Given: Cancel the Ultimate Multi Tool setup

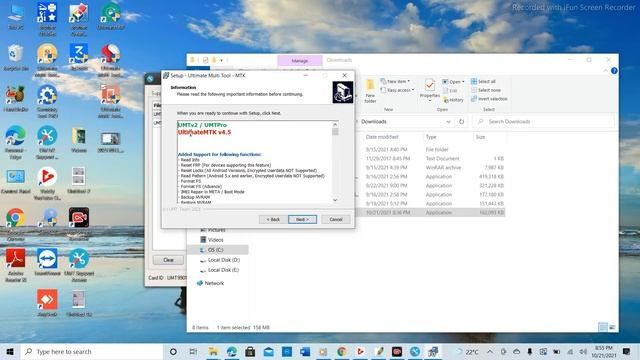Looking at the screenshot, I should tap(336, 220).
